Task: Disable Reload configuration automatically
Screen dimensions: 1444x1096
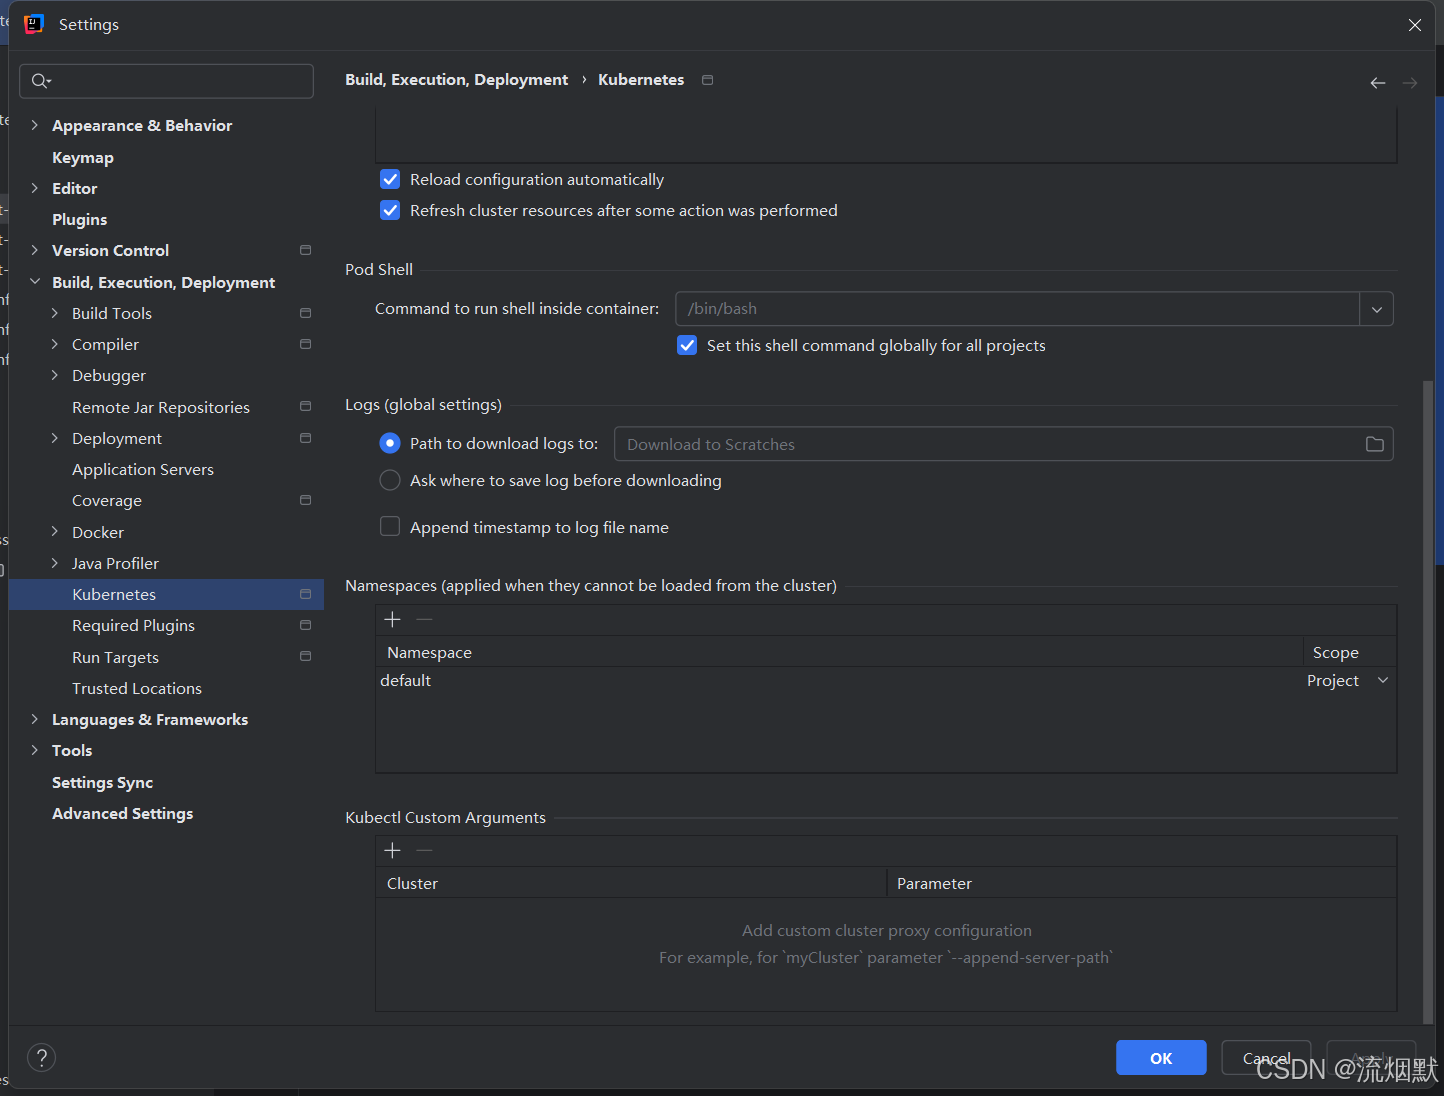Action: tap(390, 179)
